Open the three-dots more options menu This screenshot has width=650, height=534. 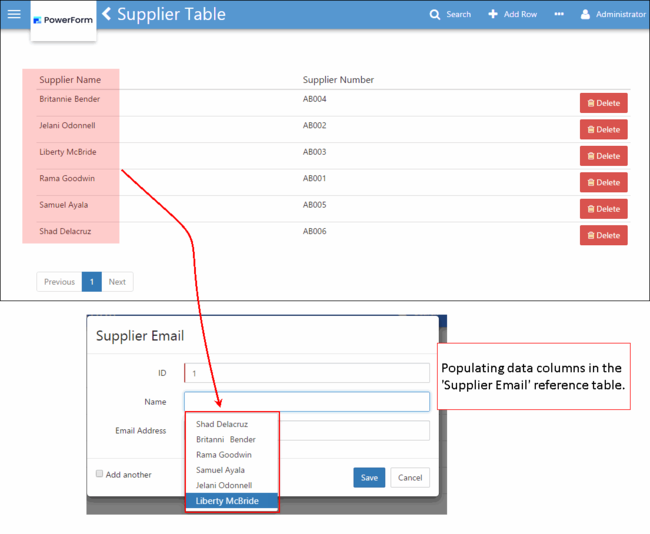[x=559, y=14]
